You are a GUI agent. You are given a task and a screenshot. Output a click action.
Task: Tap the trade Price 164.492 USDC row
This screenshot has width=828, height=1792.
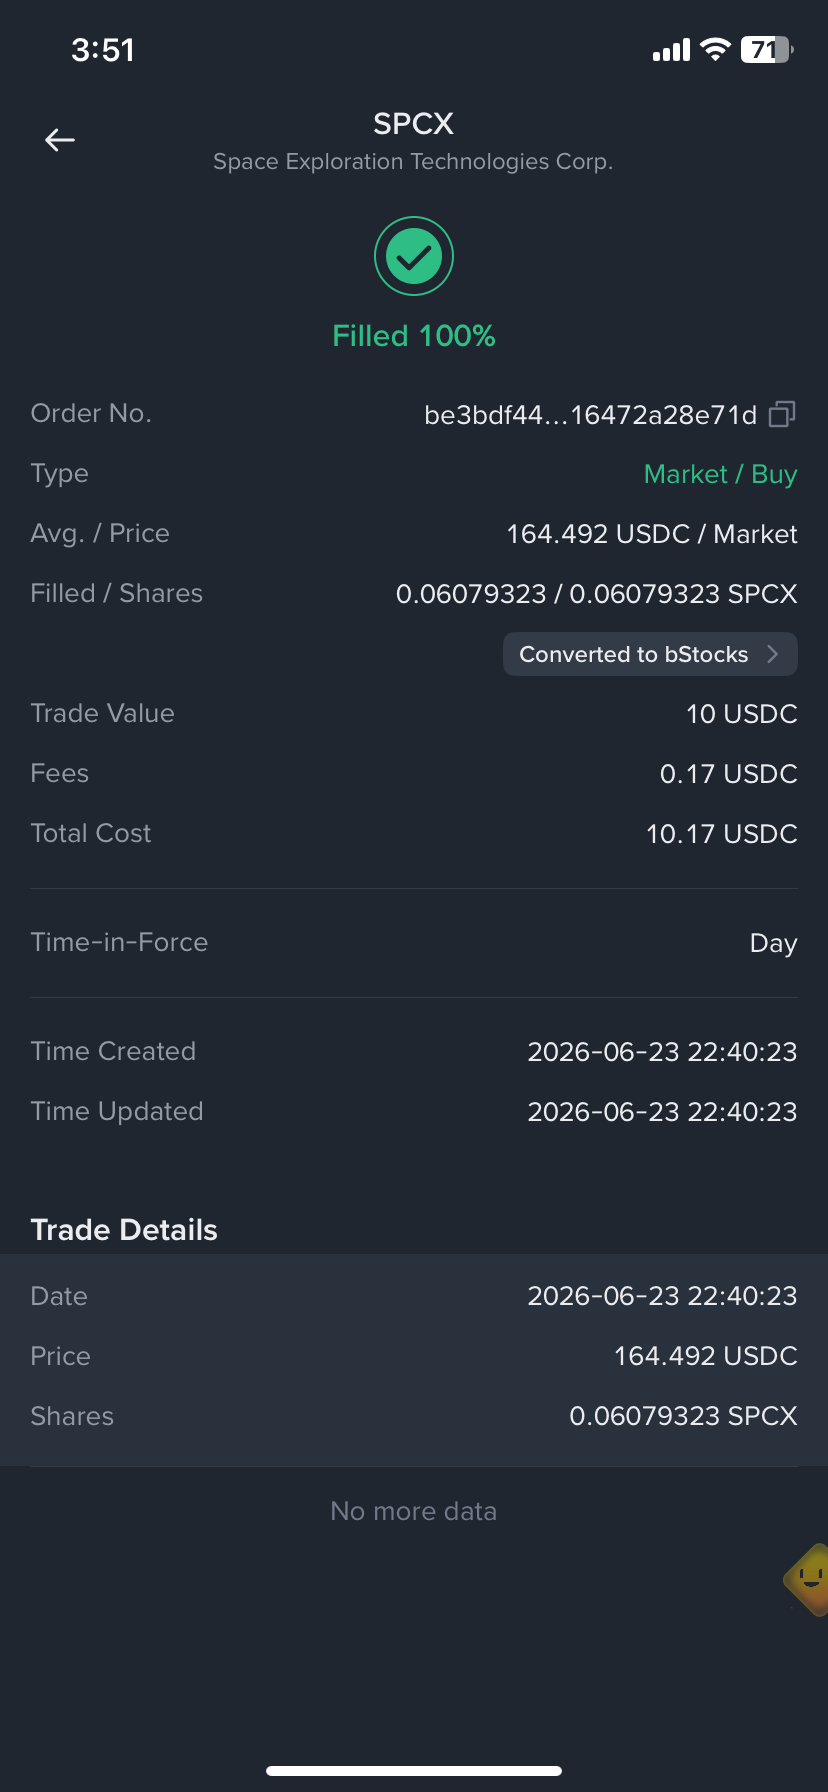pos(414,1356)
